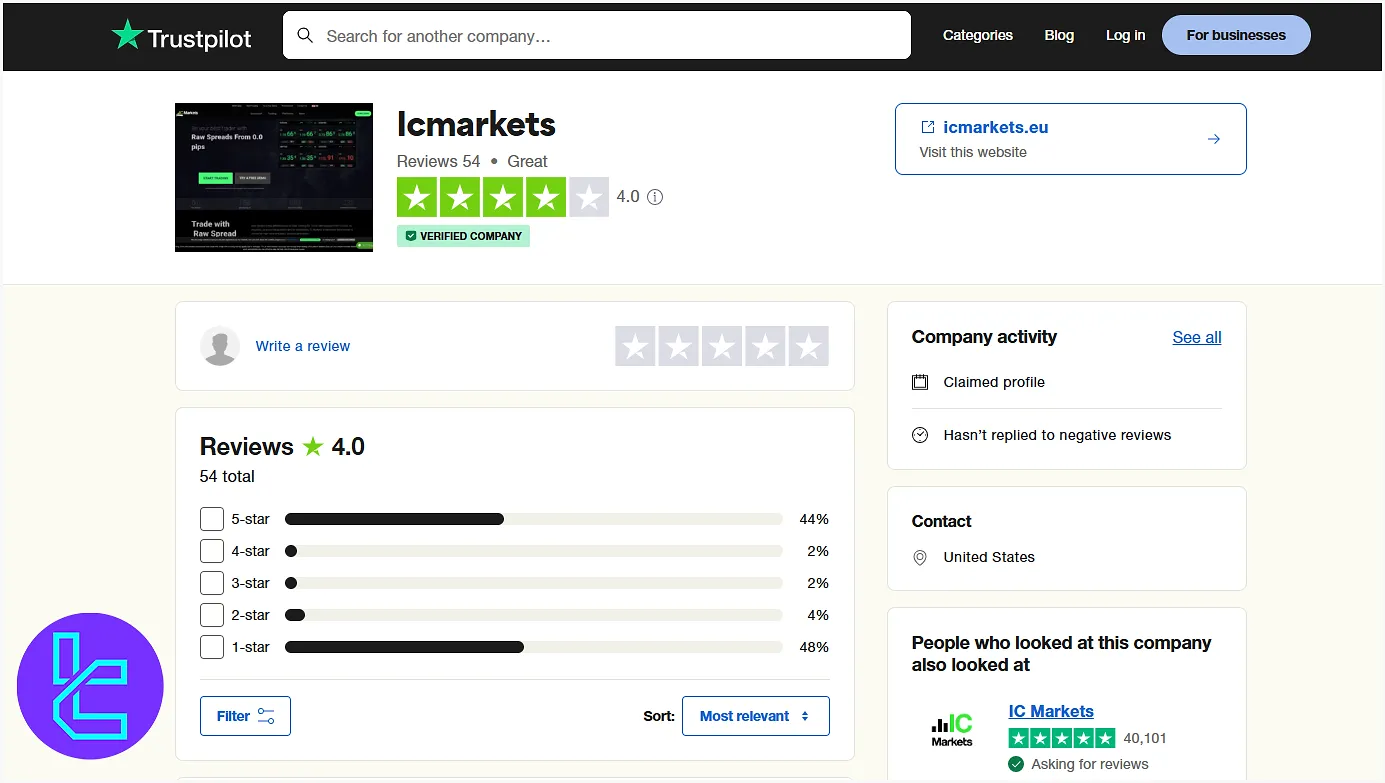Open the Most relevant sort dropdown

756,716
